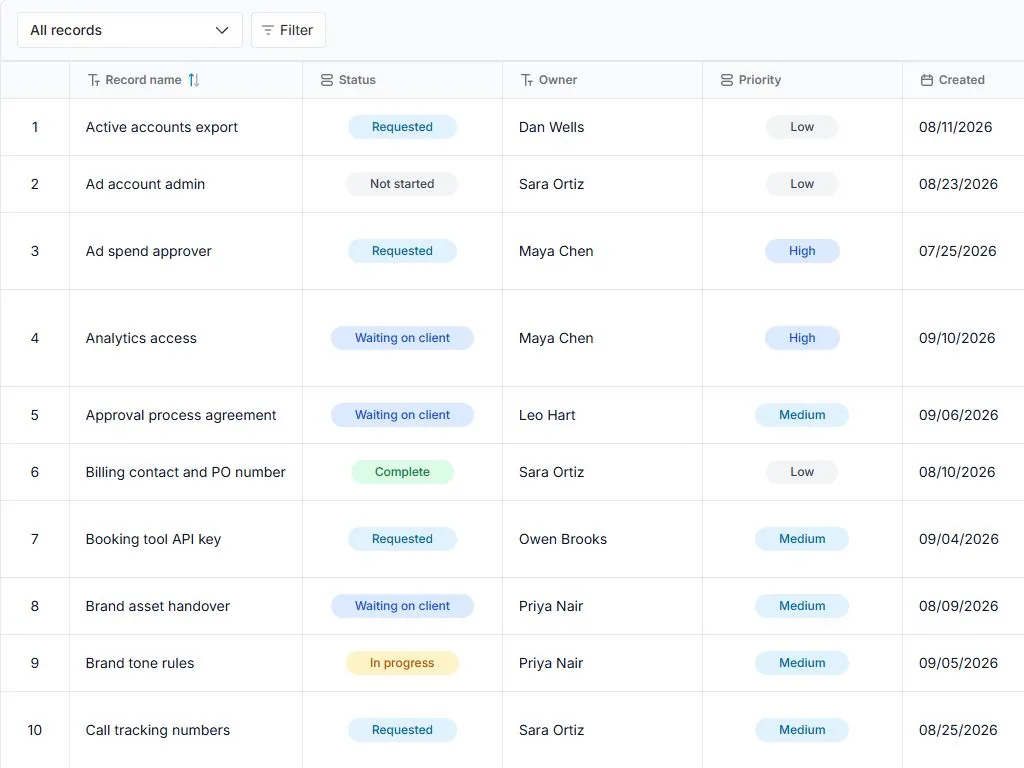Open the Ad account admin record
Viewport: 1024px width, 768px height.
pyautogui.click(x=145, y=184)
